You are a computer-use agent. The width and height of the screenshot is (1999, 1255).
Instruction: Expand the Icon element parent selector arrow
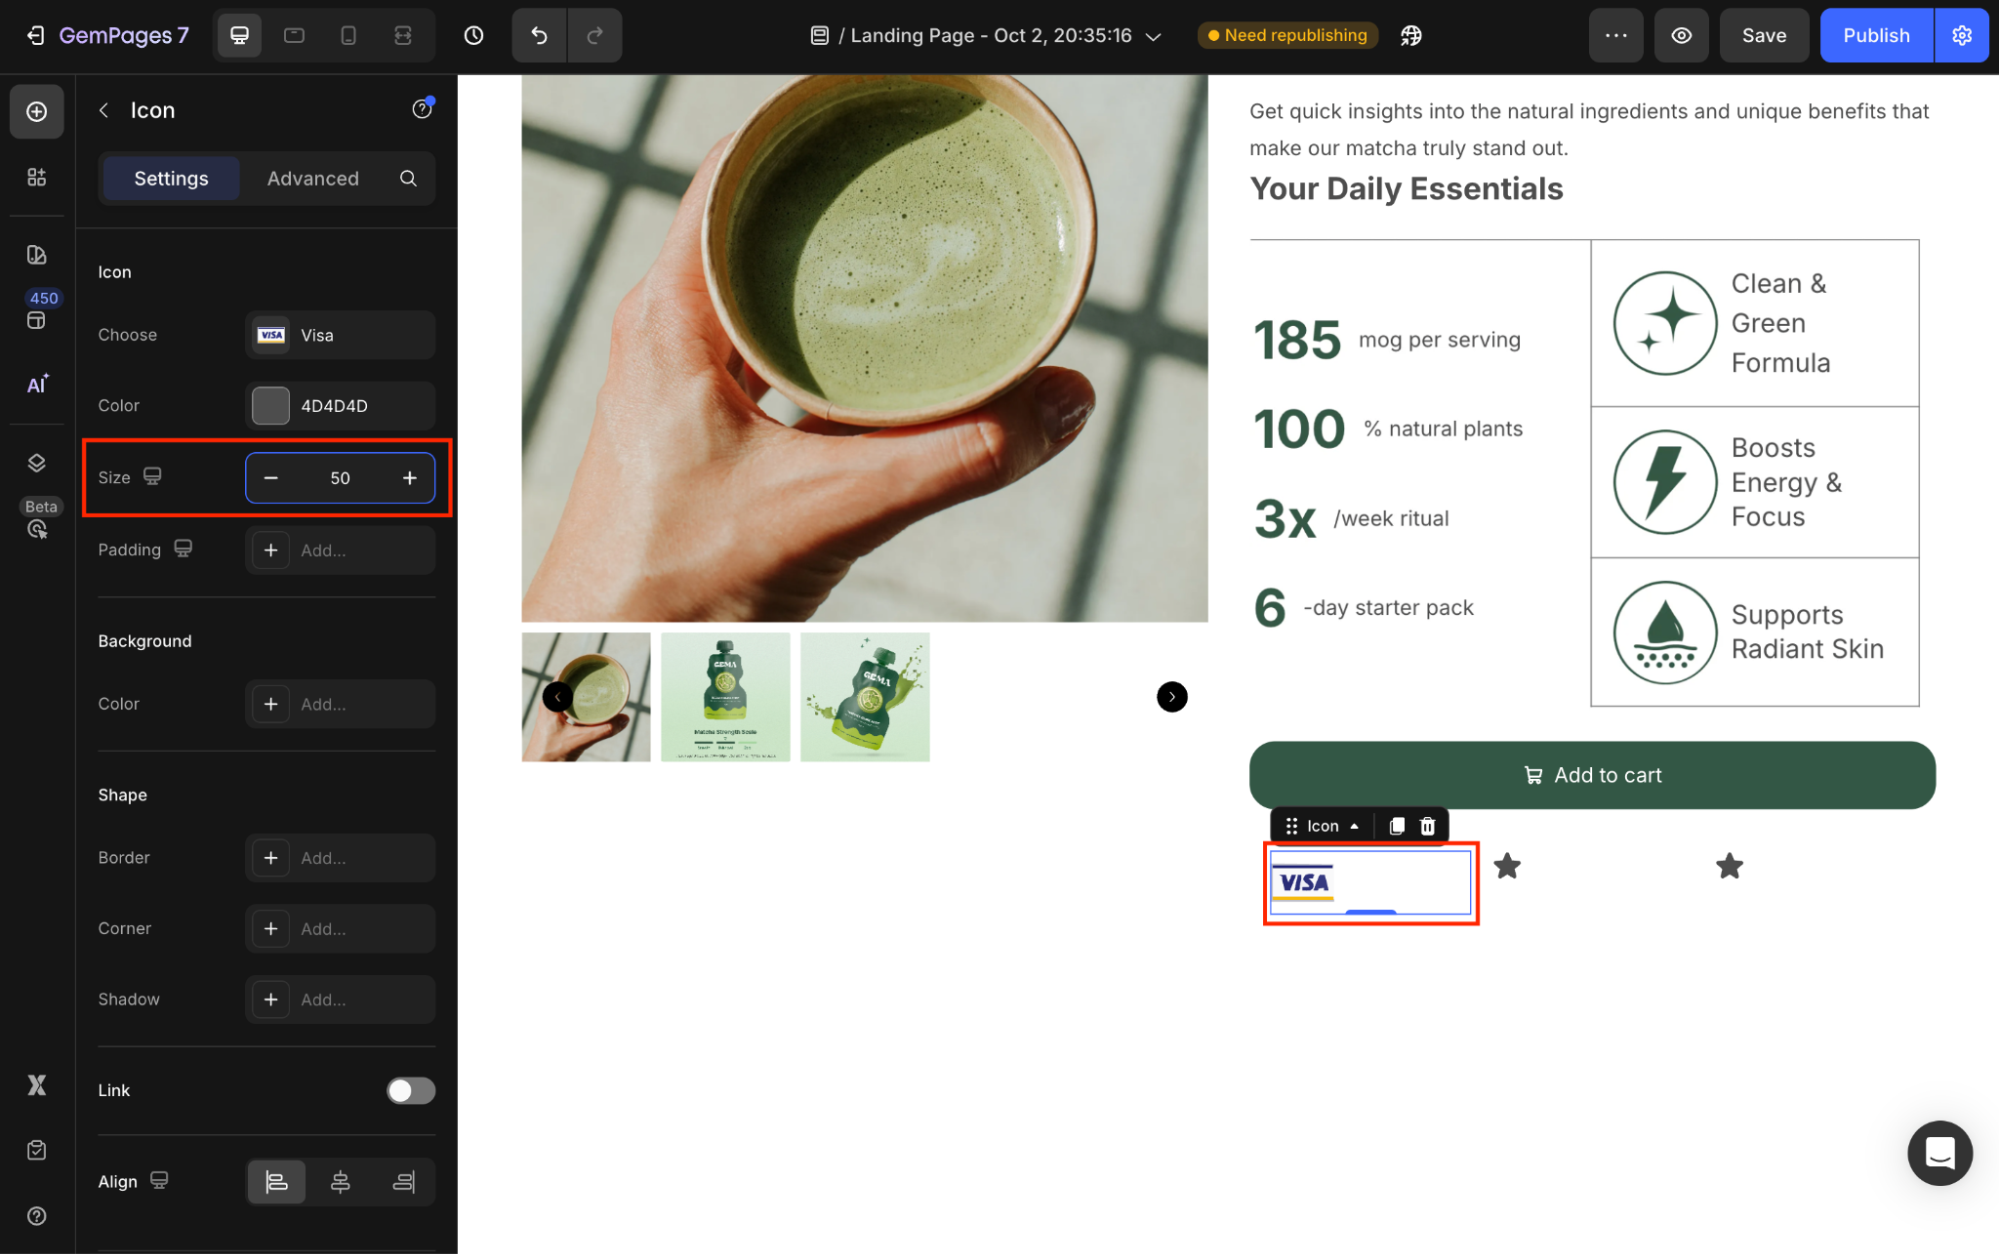[1354, 826]
